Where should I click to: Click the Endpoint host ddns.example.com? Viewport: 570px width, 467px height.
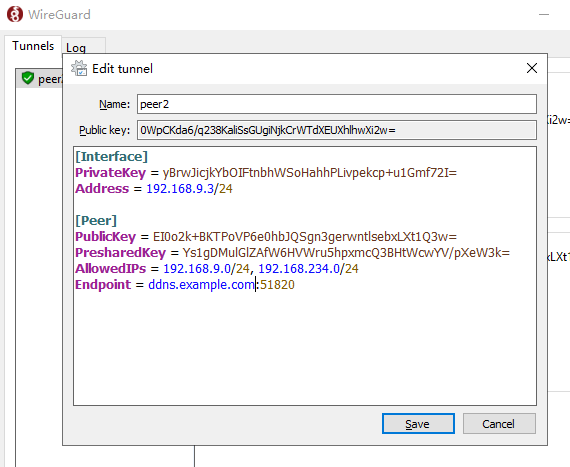(x=201, y=285)
